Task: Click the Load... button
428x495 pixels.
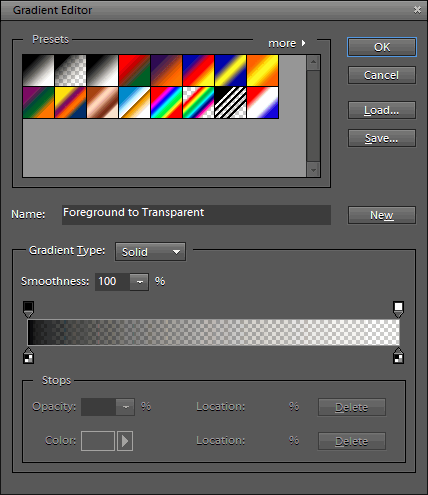Action: (x=382, y=110)
